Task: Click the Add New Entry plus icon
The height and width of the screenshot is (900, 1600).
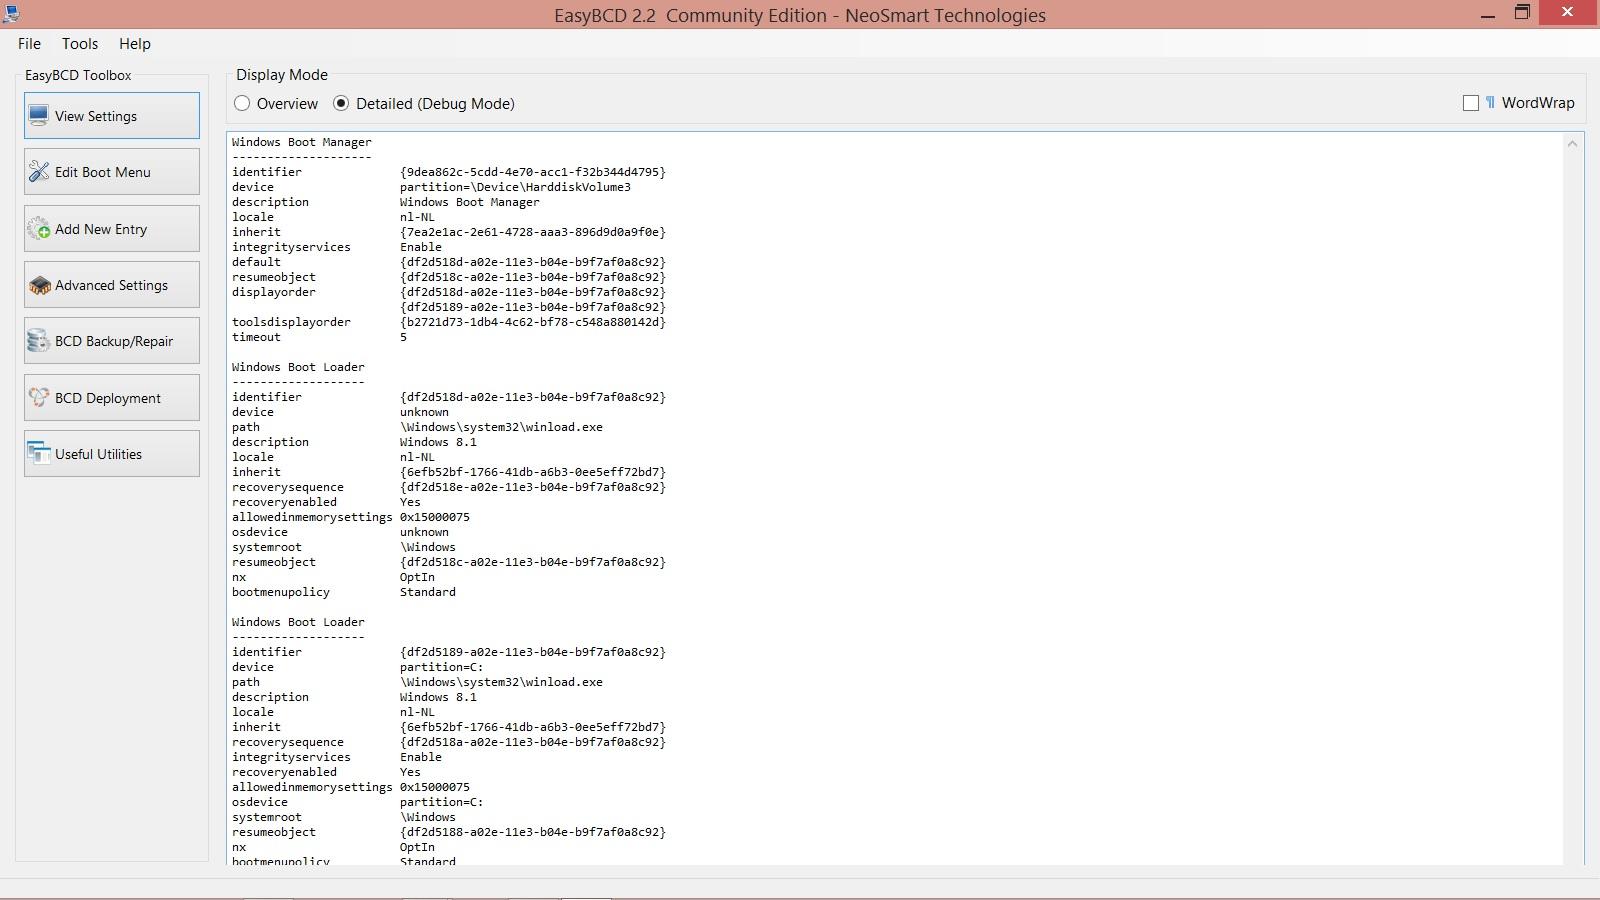Action: [39, 229]
